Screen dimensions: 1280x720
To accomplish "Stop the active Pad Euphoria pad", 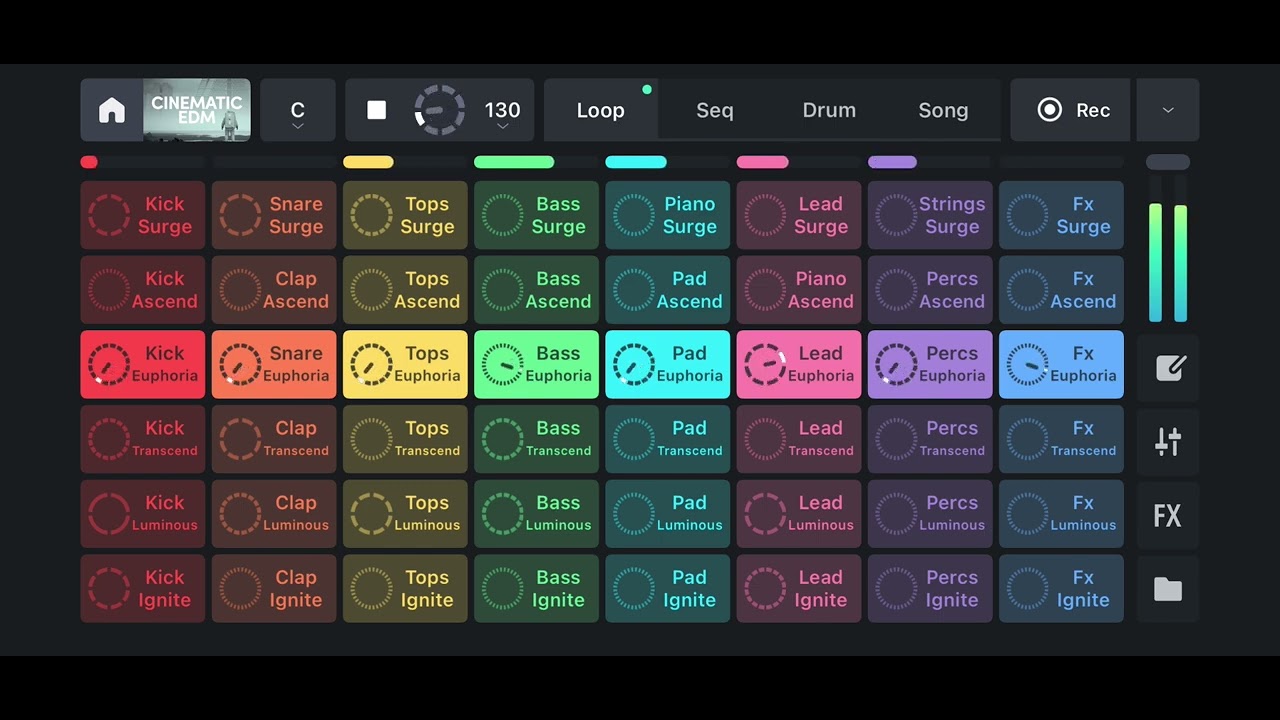I will 667,365.
